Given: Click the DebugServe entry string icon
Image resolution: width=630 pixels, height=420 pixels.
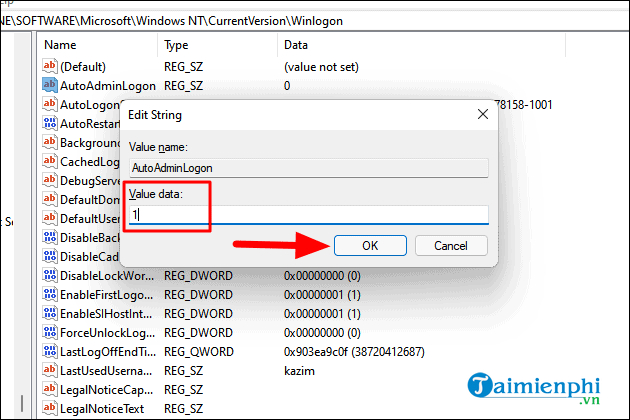Looking at the screenshot, I should pos(49,180).
